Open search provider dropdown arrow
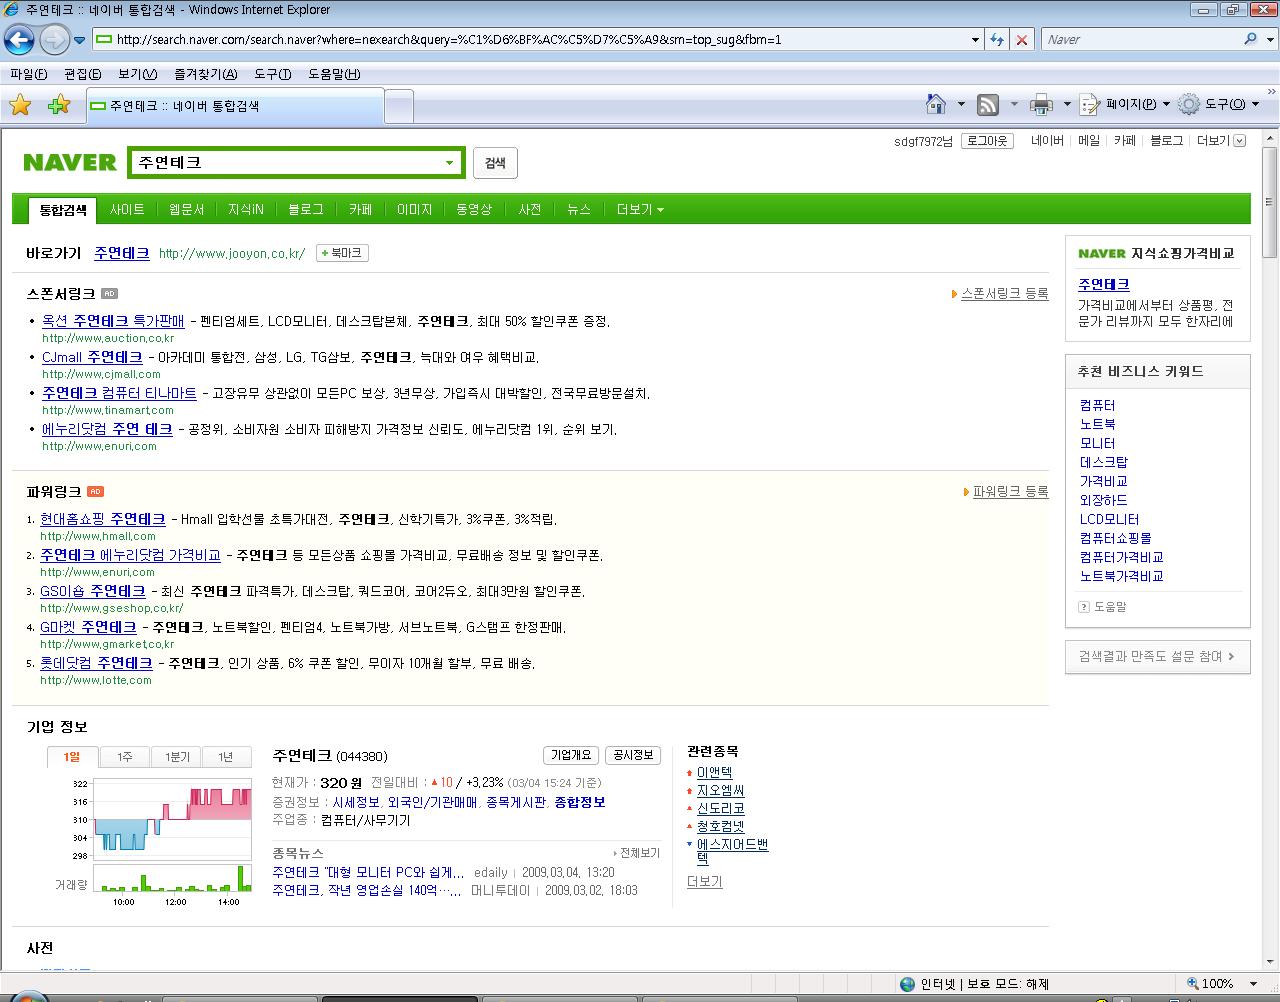 (x=1269, y=40)
